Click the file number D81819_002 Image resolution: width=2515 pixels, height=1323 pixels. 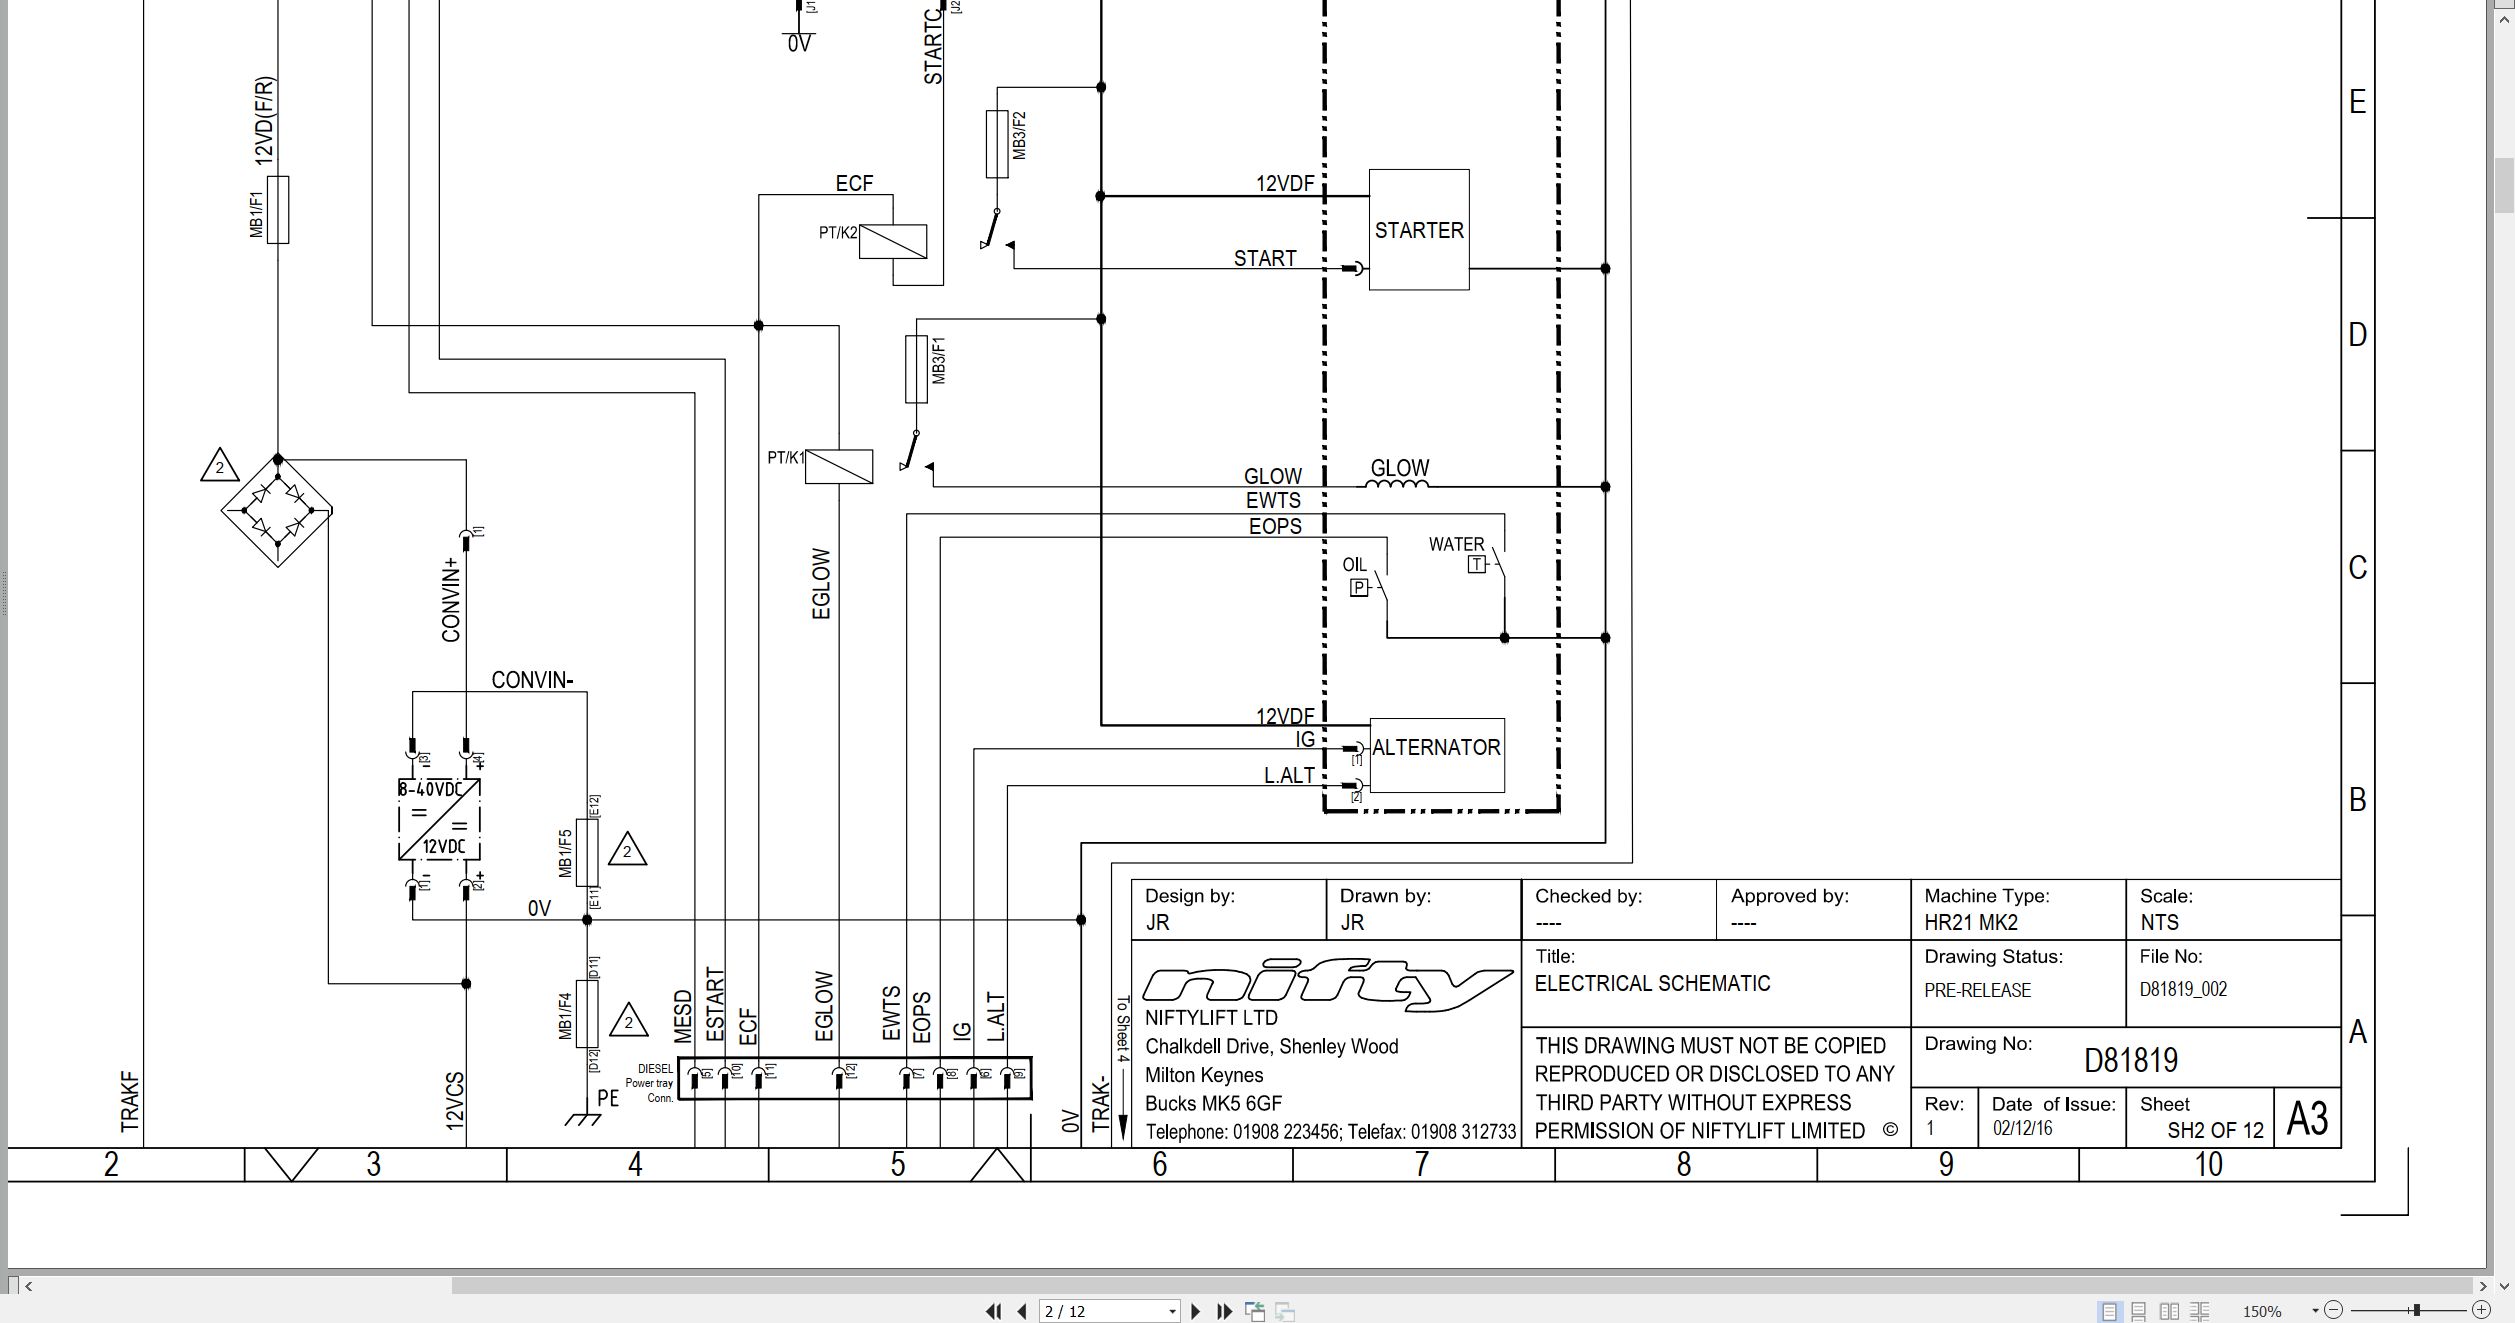coord(2183,989)
